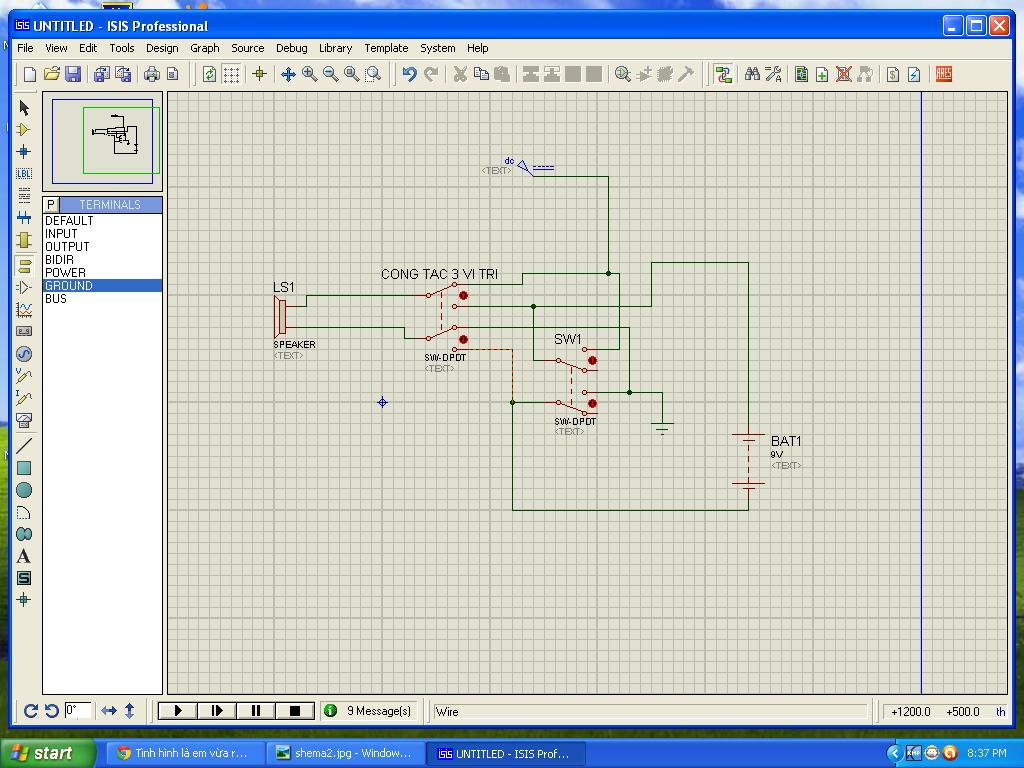Select the Component mode tool
This screenshot has height=768, width=1024.
pos(24,130)
